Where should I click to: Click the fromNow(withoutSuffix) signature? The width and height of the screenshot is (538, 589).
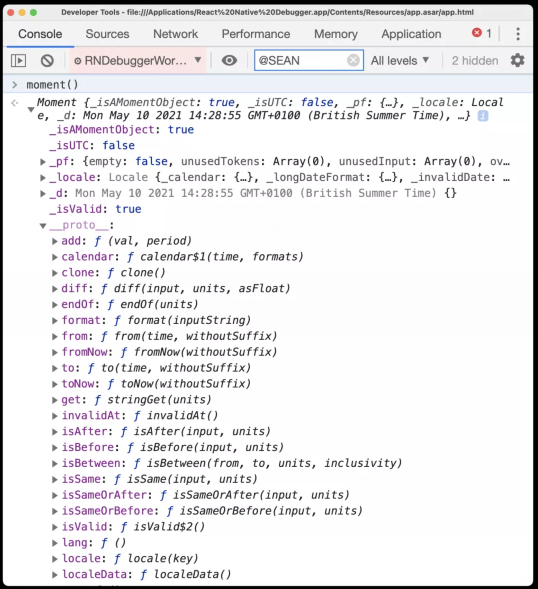[x=206, y=352]
